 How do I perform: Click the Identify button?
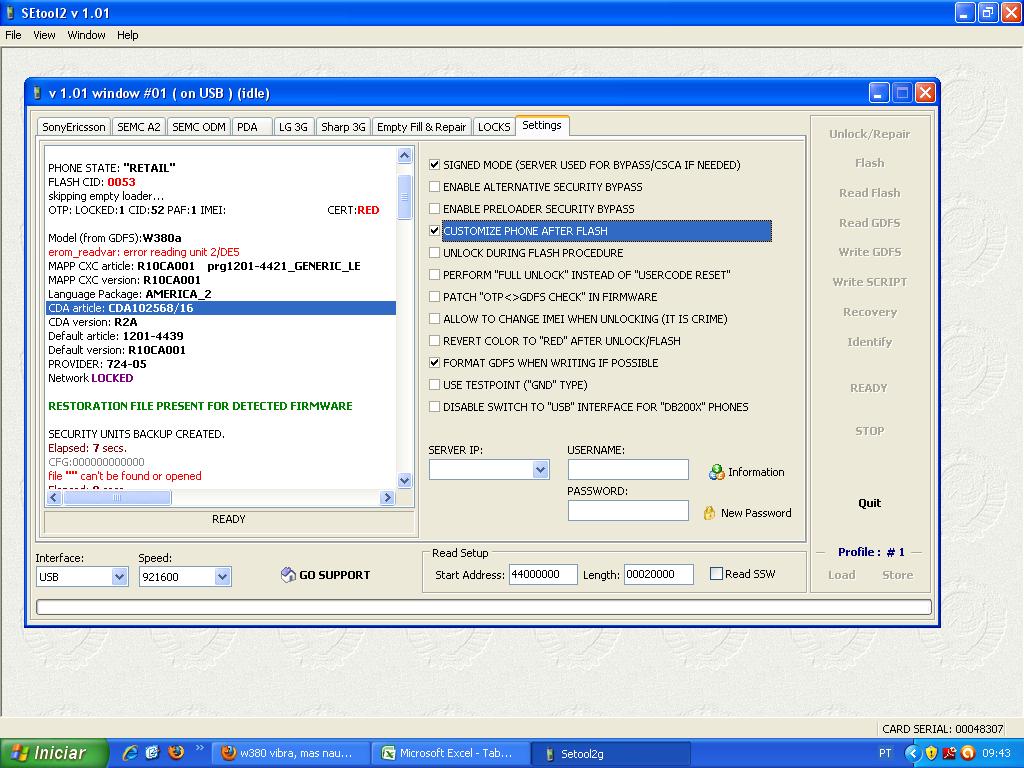869,342
